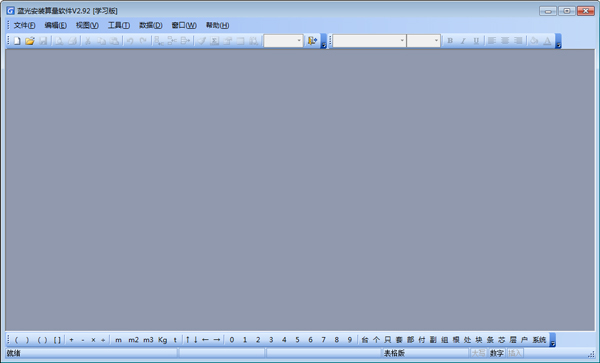Insert the unit Kg

tap(163, 340)
